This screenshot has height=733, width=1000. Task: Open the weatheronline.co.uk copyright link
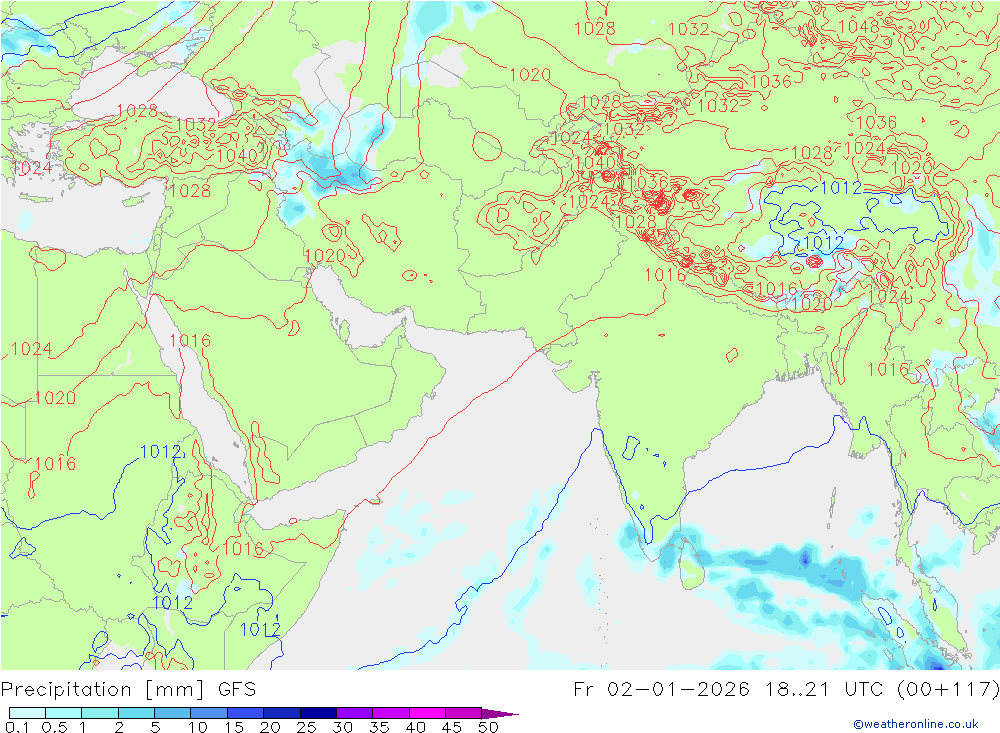tap(916, 724)
